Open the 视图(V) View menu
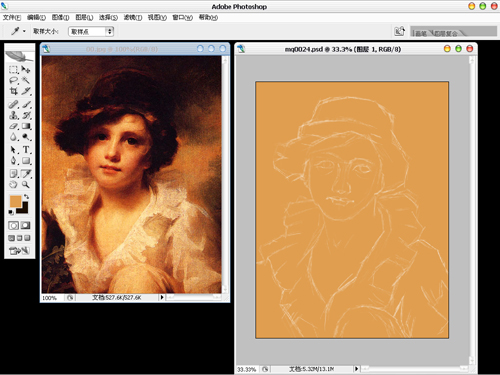Screen dimensions: 500x375 157,17
